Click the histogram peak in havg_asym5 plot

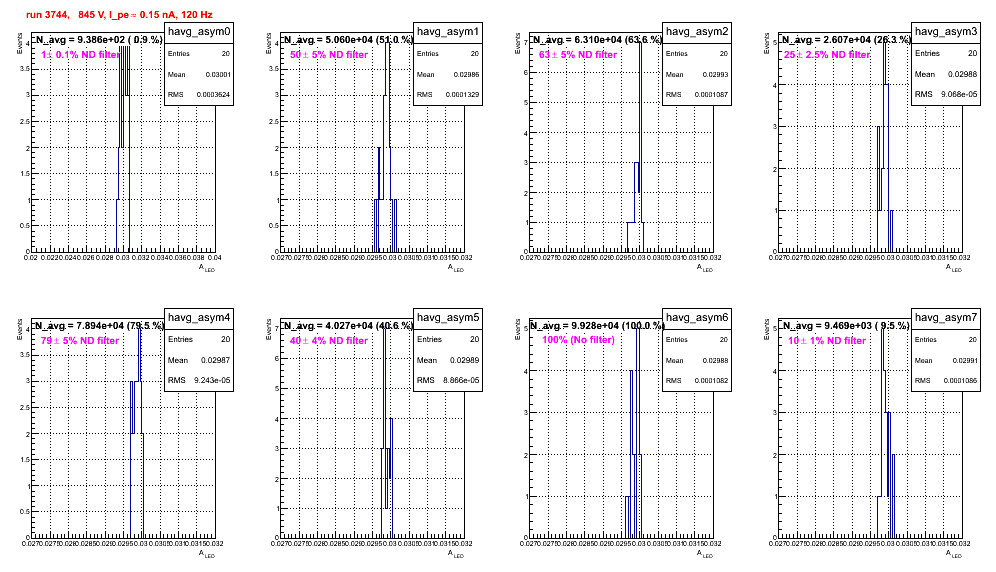coord(385,330)
